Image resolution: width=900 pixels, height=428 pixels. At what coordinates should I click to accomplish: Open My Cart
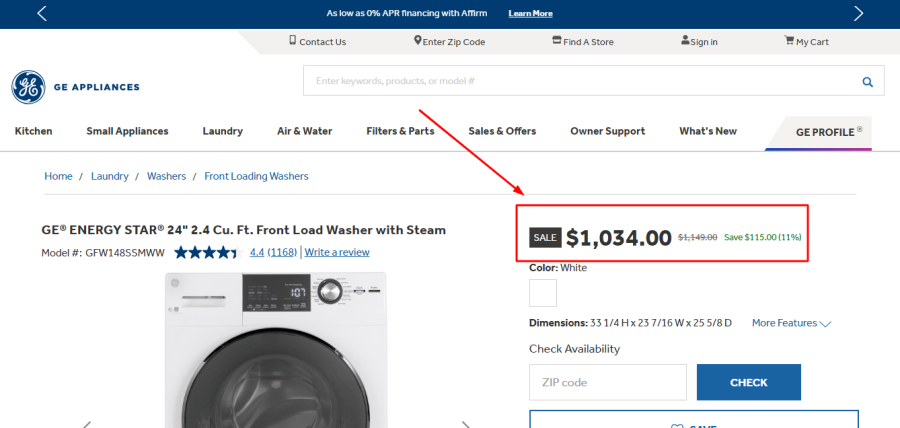(x=806, y=42)
